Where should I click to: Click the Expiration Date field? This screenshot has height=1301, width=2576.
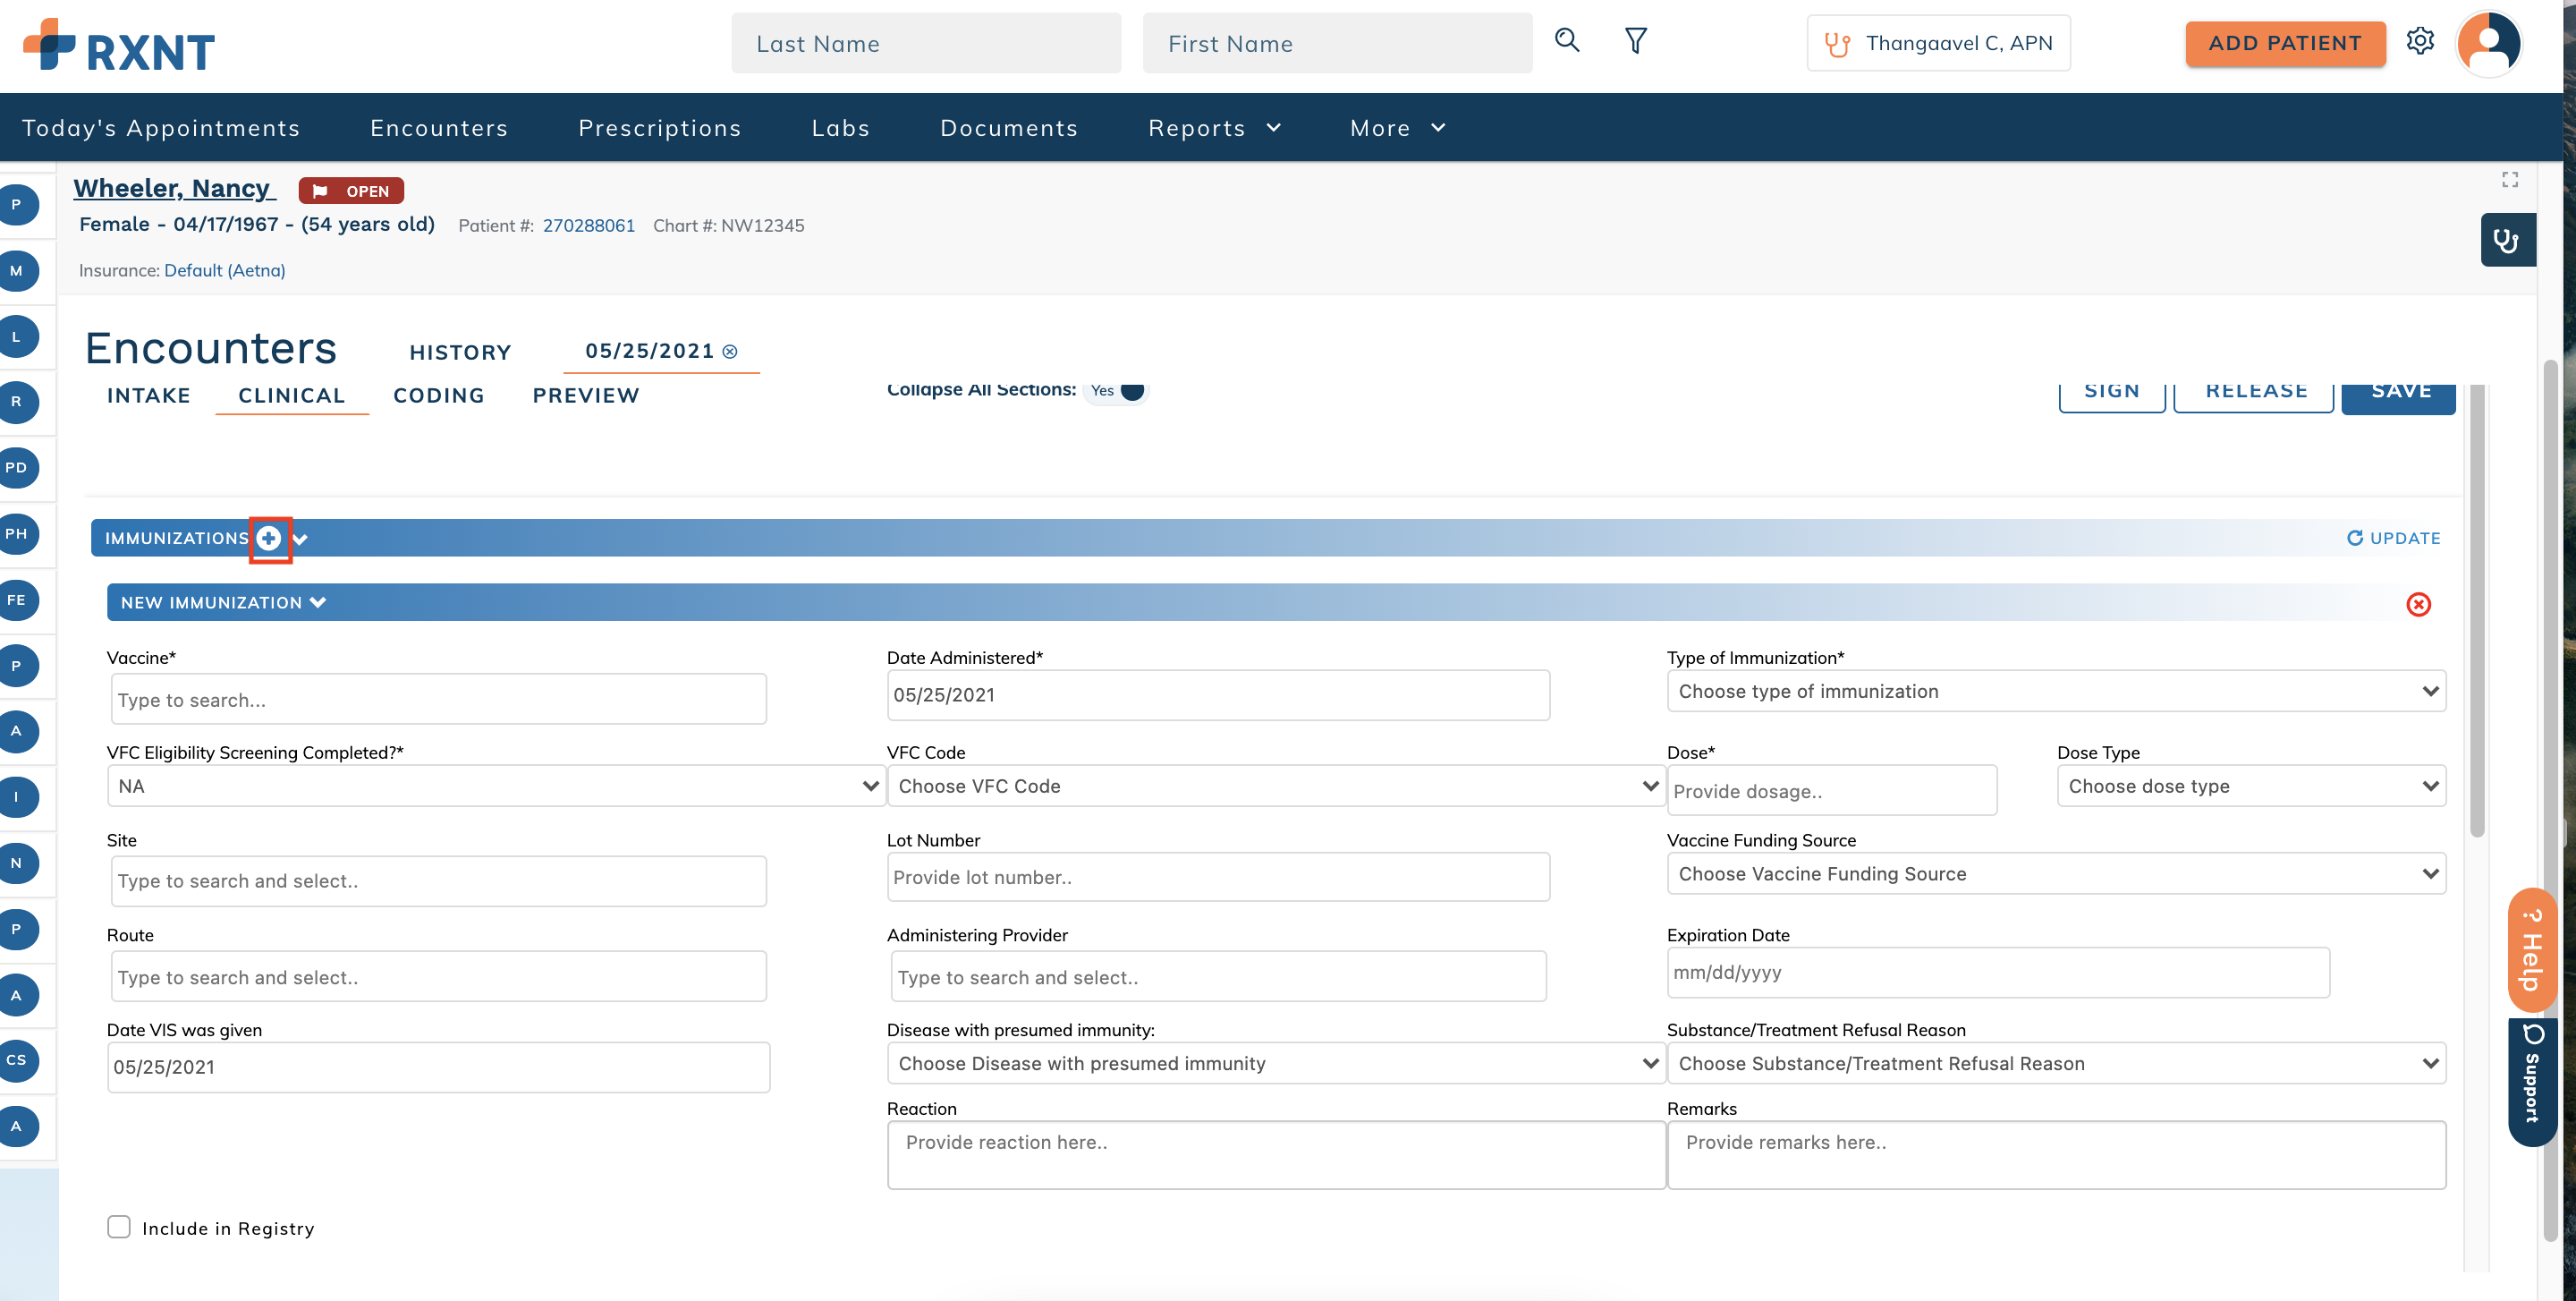(x=1998, y=972)
